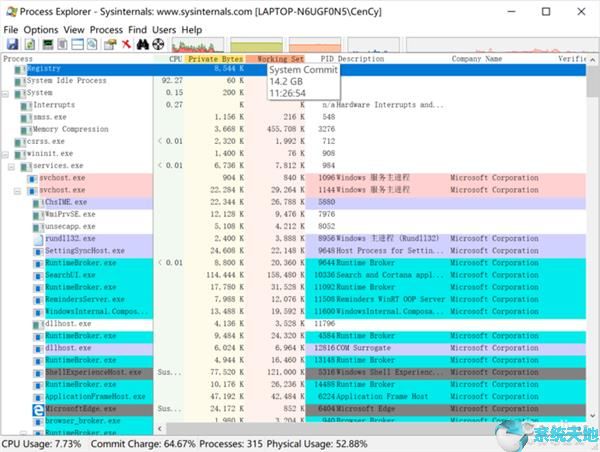600x452 pixels.
Task: Toggle the Show Lower Pane toolbar icon
Action: point(77,44)
